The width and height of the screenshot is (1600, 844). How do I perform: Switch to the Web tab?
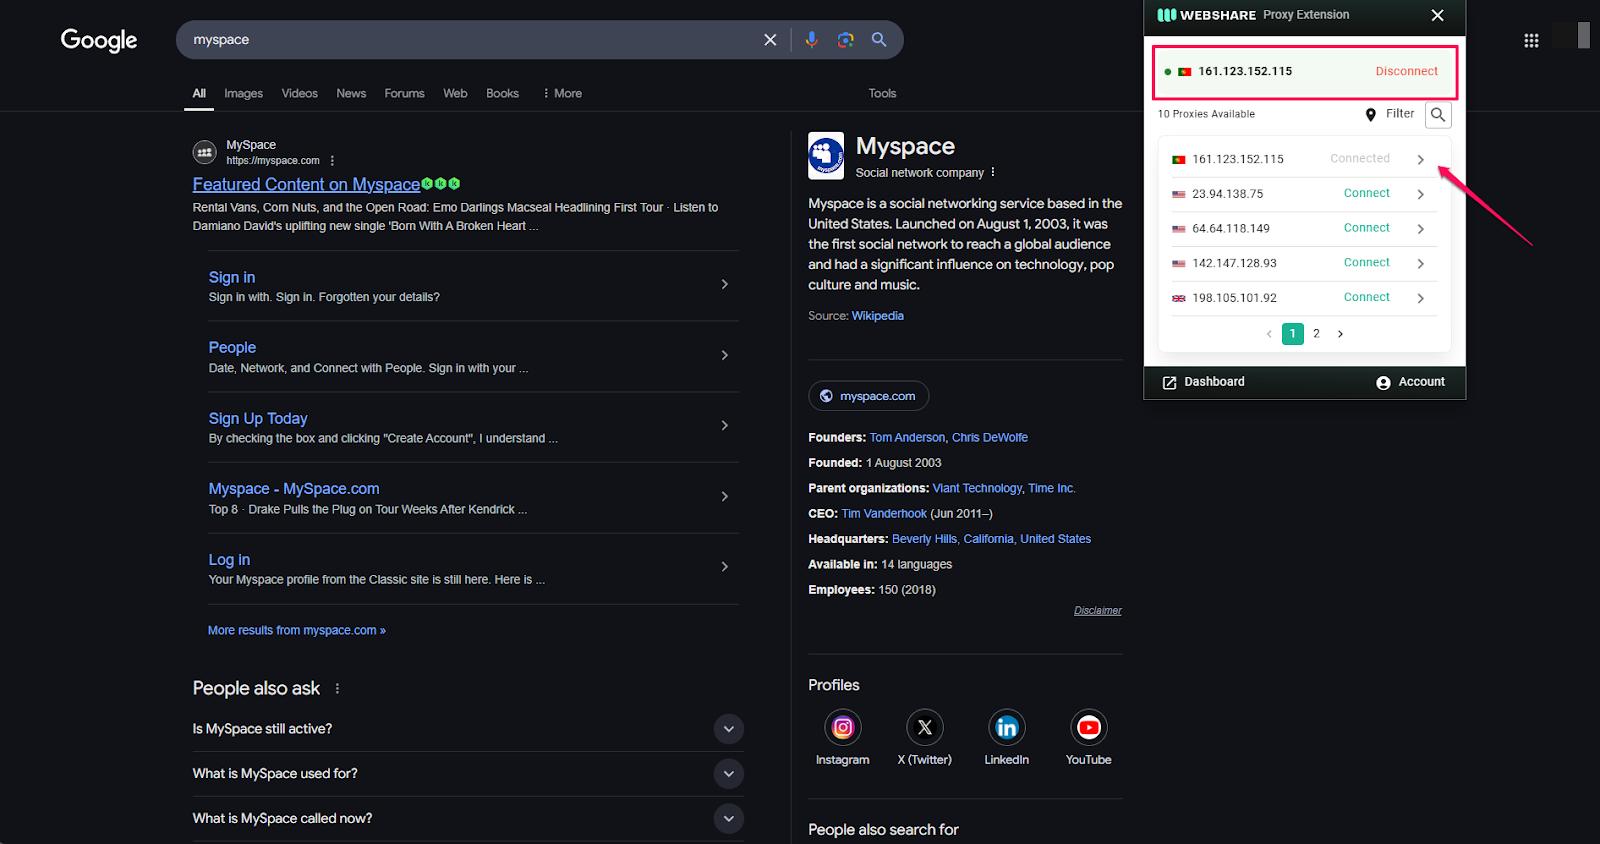click(x=455, y=93)
